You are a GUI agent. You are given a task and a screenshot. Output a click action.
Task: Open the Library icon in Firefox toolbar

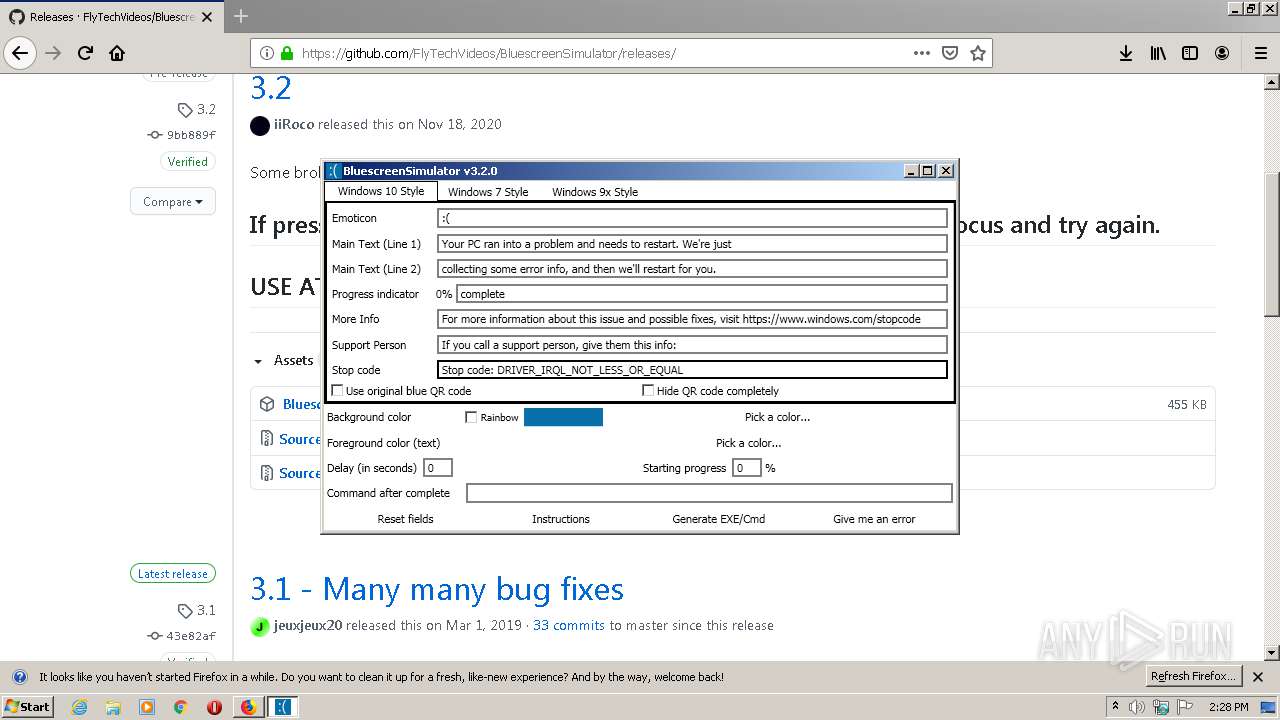click(1158, 53)
